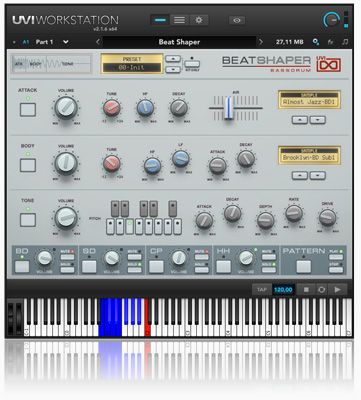Open the fx page

click(x=330, y=42)
